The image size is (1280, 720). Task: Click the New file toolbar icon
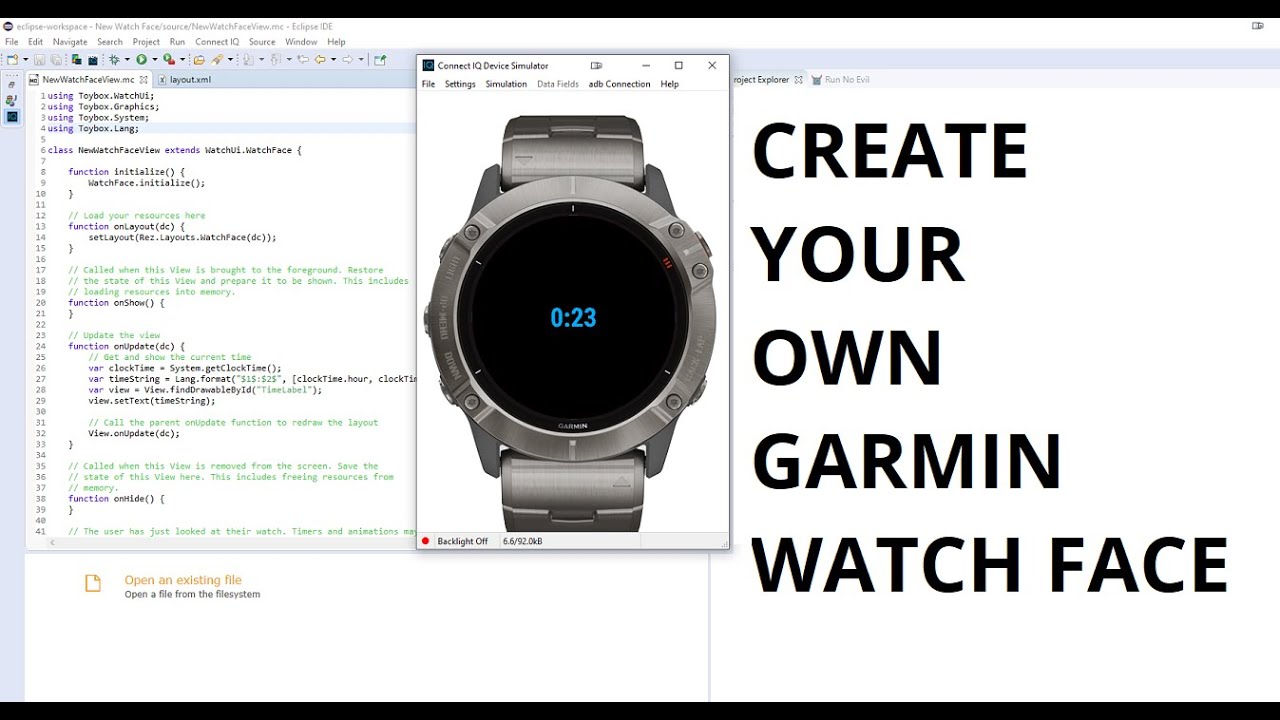point(12,59)
